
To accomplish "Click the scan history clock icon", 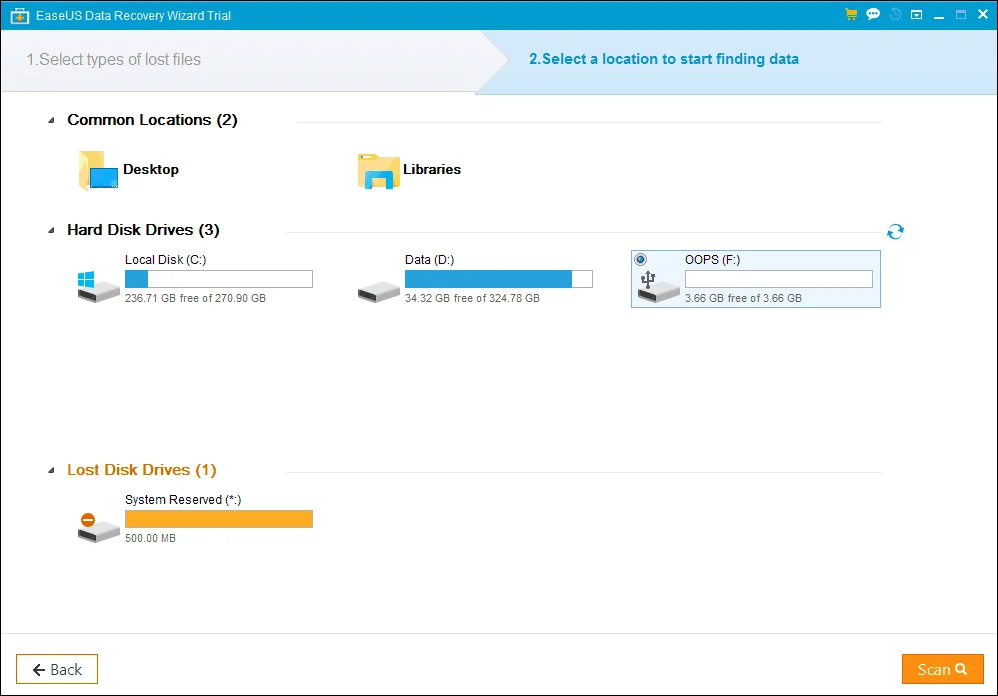I will (895, 14).
